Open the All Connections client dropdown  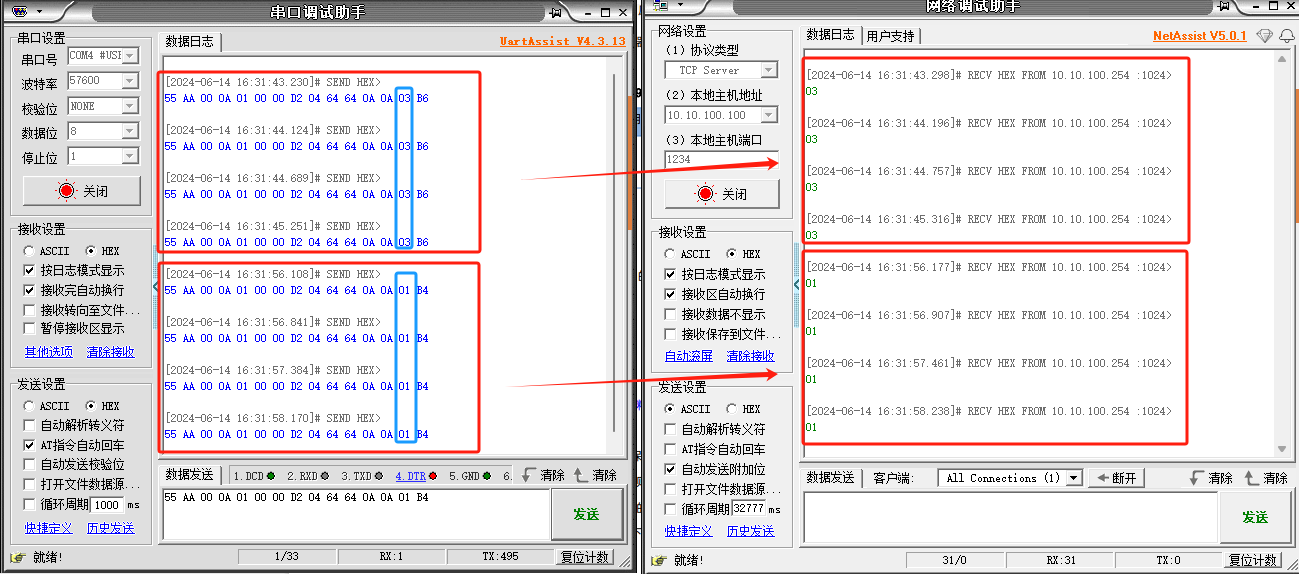[x=1074, y=478]
